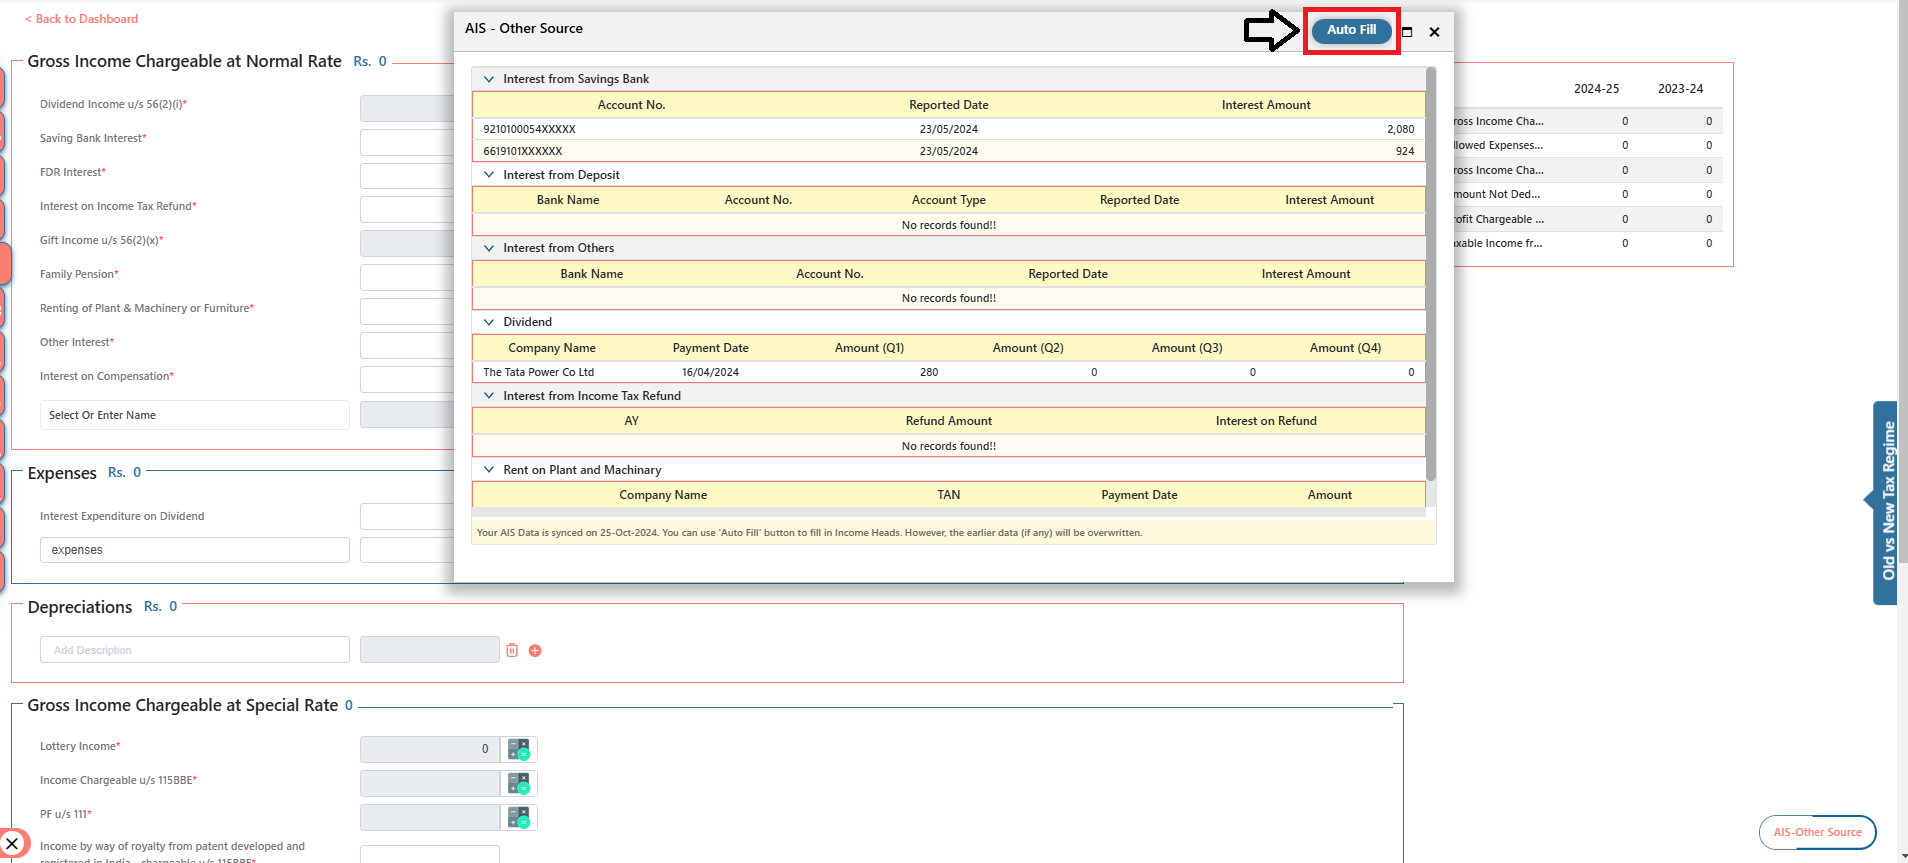Image resolution: width=1908 pixels, height=863 pixels.
Task: Open Old vs New Tax Regime panel
Action: (1887, 502)
